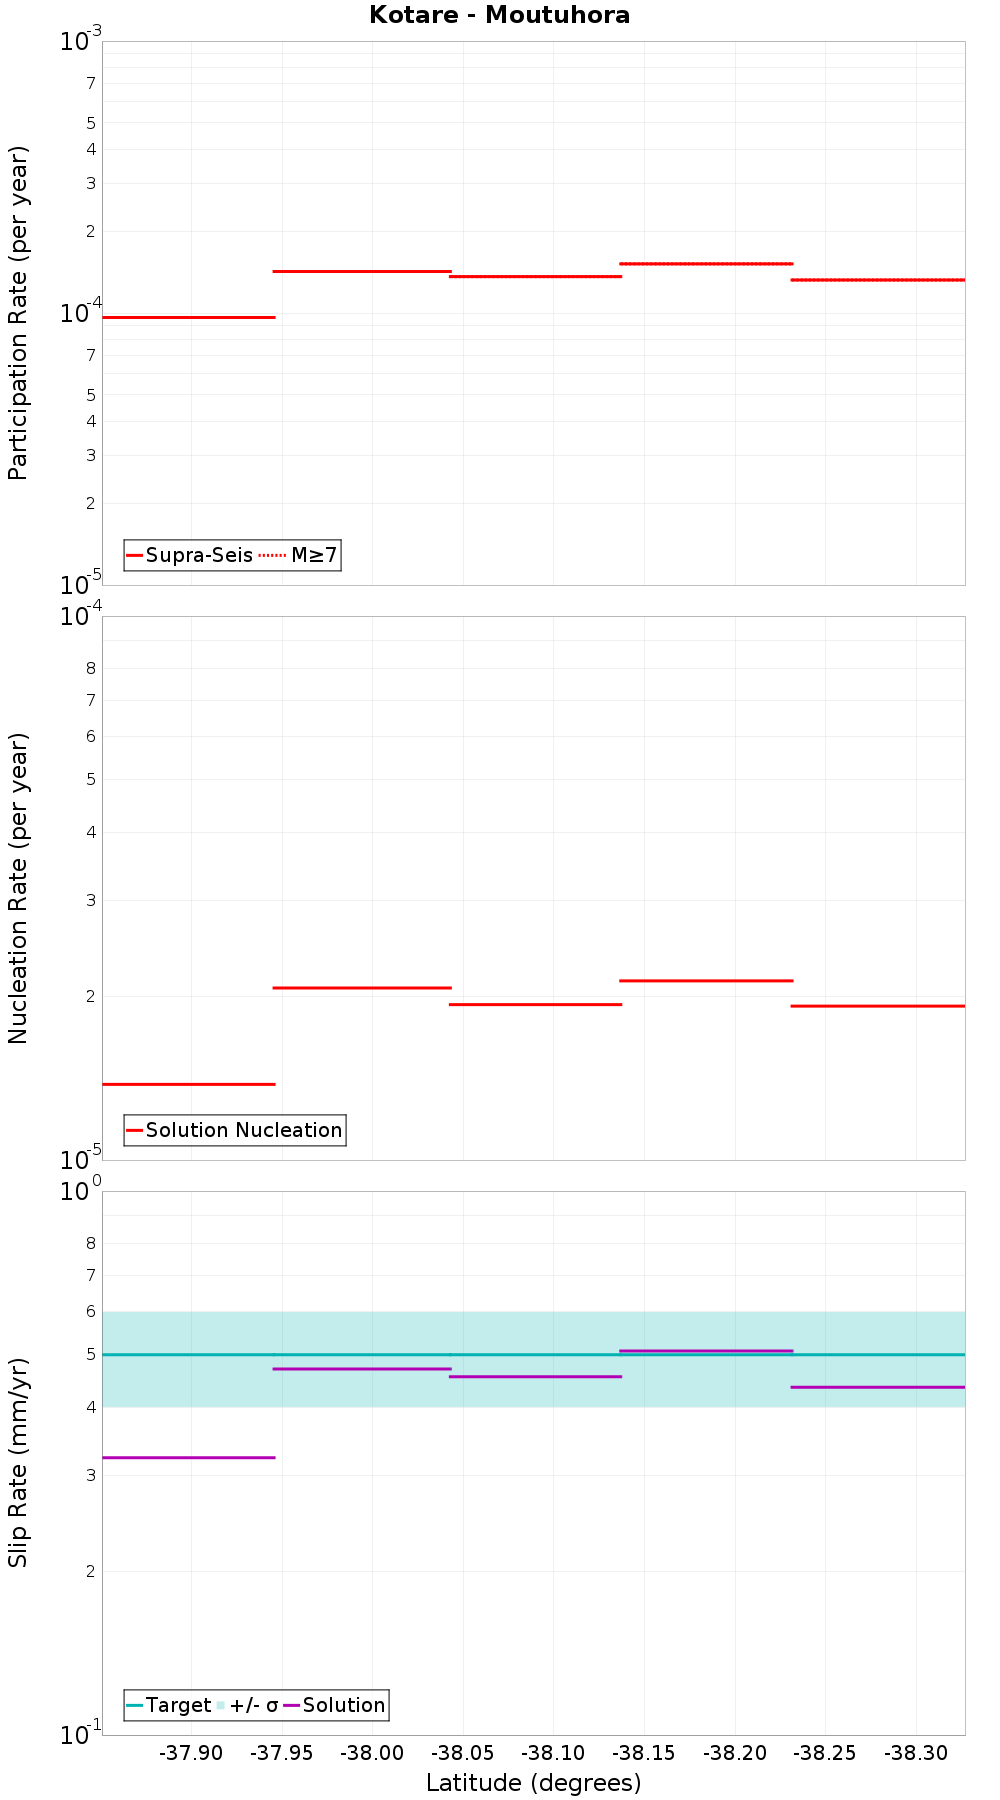Click the Solution Nucleation legend entry

pyautogui.click(x=235, y=1130)
